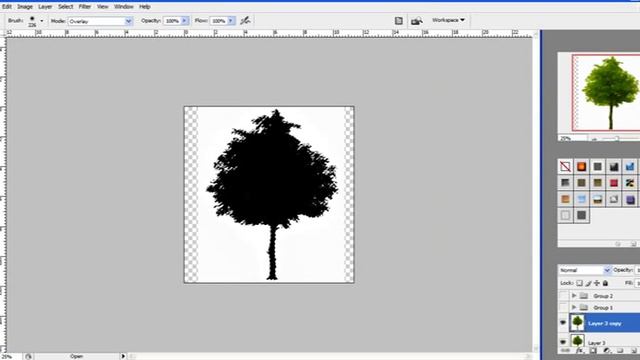Apply the black gradient style in first row

pyautogui.click(x=614, y=167)
